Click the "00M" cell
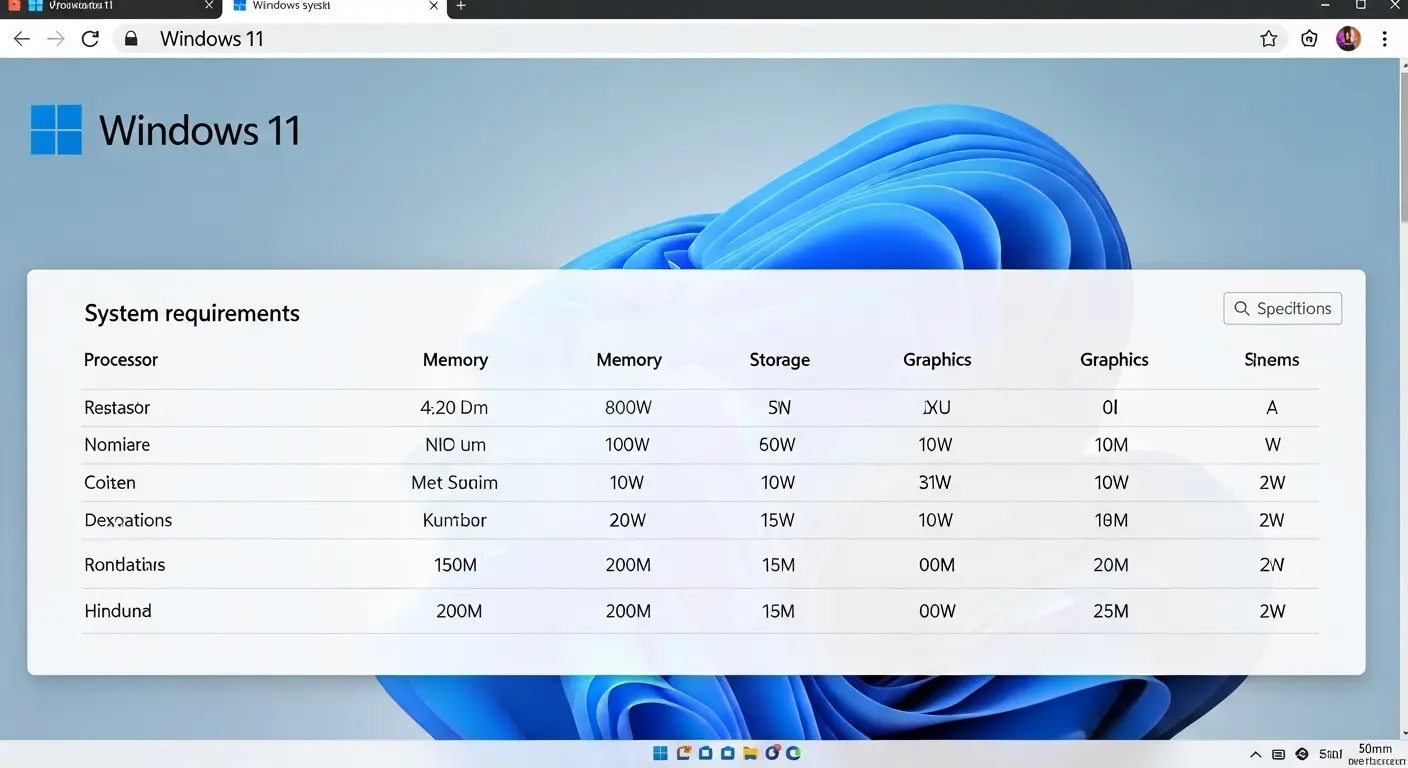Image resolution: width=1408 pixels, height=768 pixels. (937, 565)
